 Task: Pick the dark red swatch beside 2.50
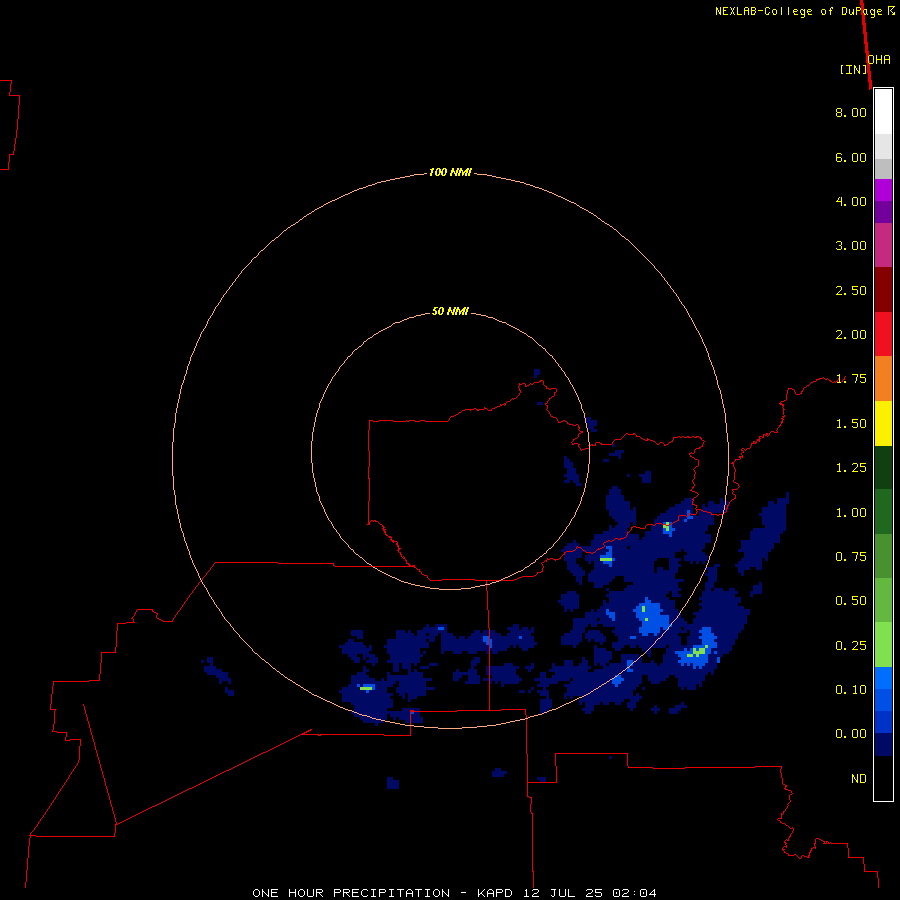[883, 290]
